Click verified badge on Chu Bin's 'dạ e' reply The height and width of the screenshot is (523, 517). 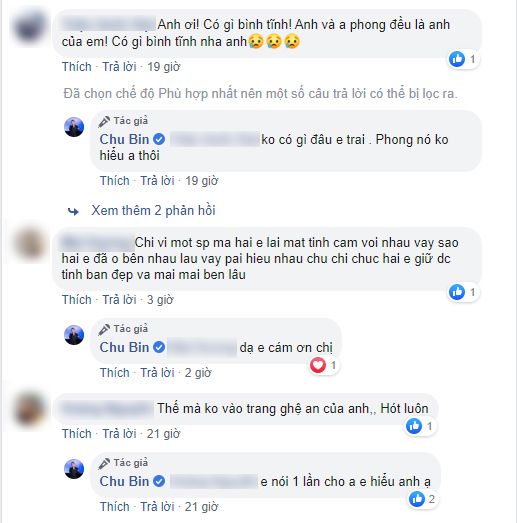[159, 347]
